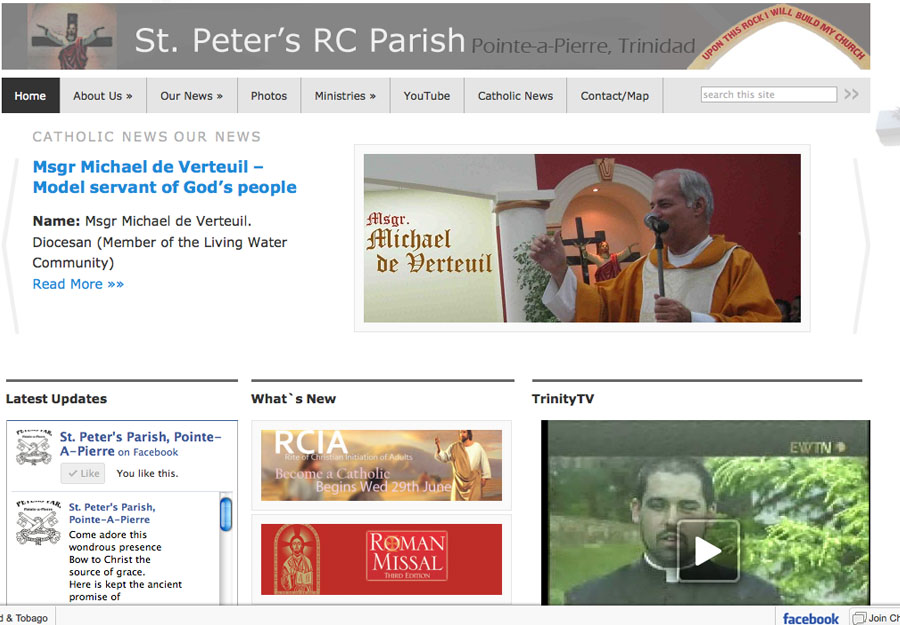Click the Read More link
Viewport: 900px width, 625px height.
(x=78, y=284)
